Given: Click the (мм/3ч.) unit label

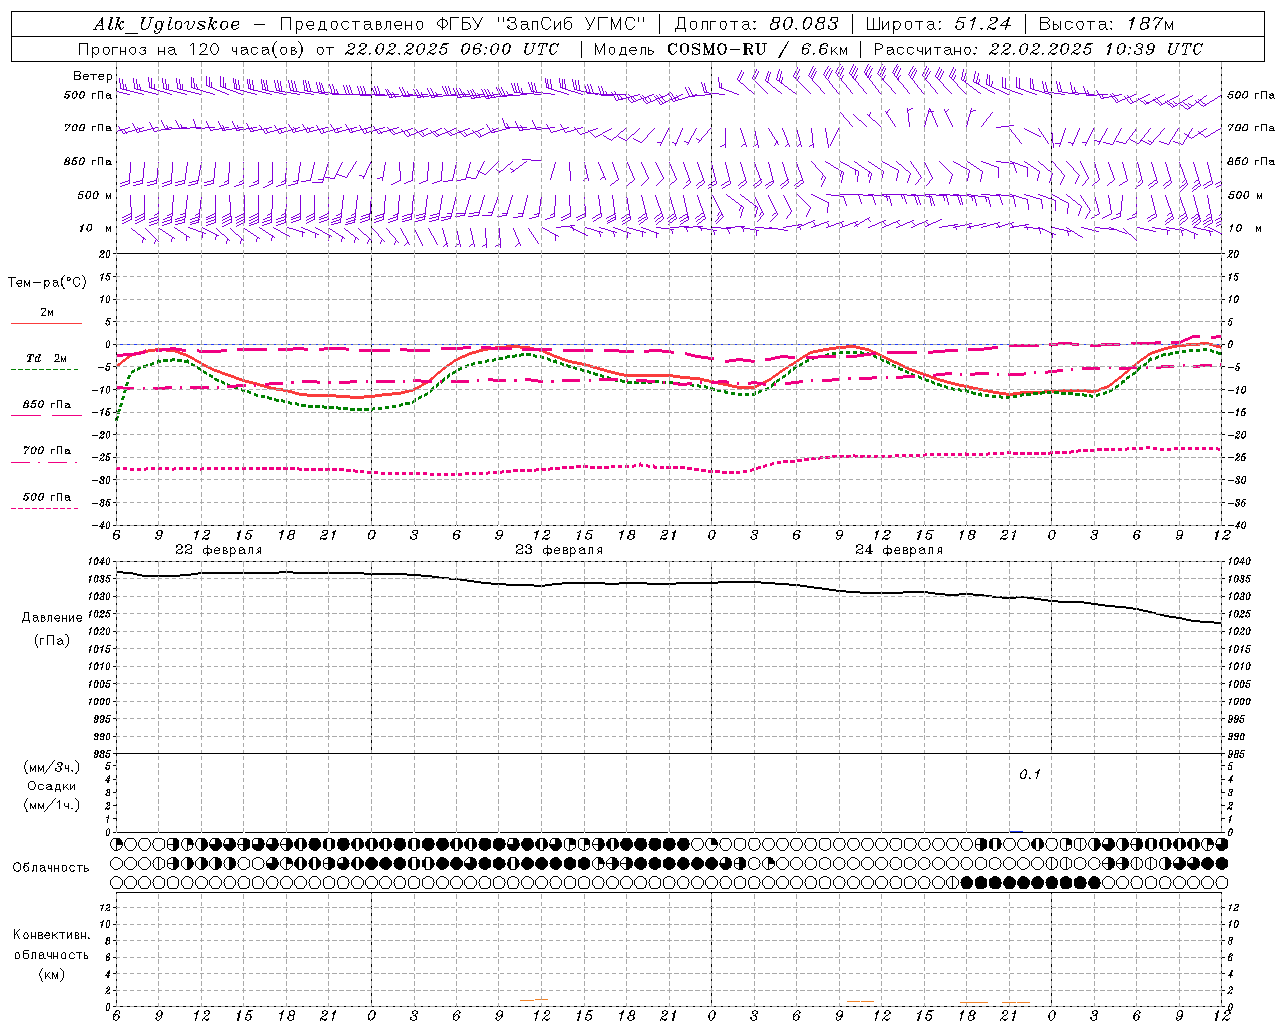Looking at the screenshot, I should 52,767.
